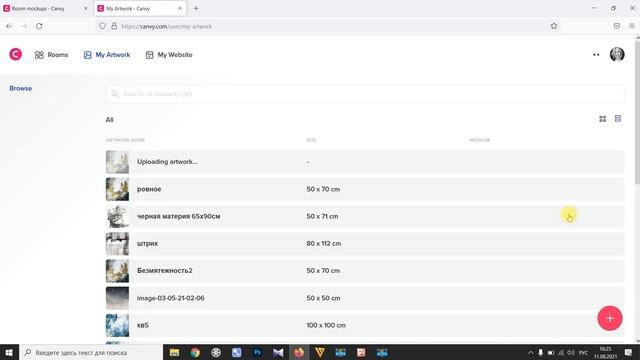Viewport: 640px width, 360px height.
Task: Switch to Firefox in taskbar
Action: click(299, 352)
